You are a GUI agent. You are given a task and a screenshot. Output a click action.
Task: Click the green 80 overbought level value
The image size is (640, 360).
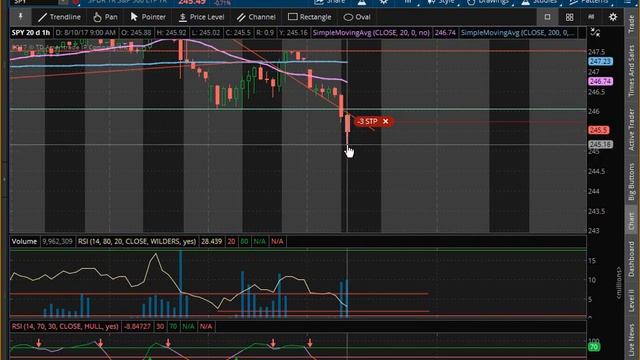click(244, 241)
